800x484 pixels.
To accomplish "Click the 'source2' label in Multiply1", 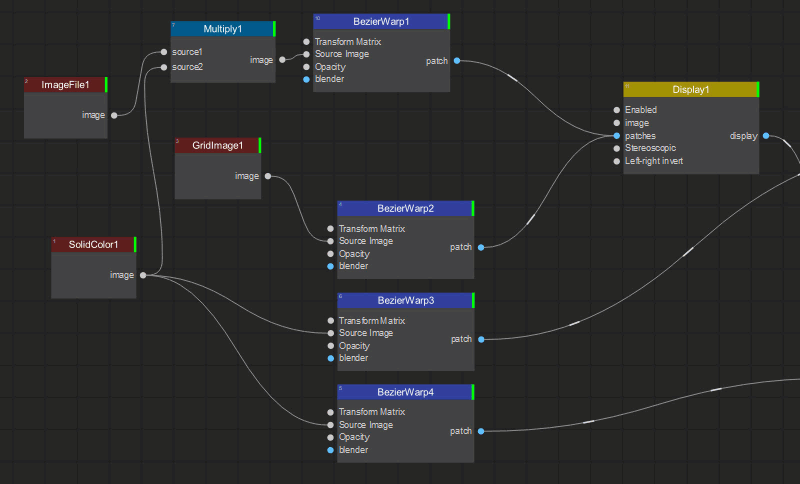I will point(187,67).
